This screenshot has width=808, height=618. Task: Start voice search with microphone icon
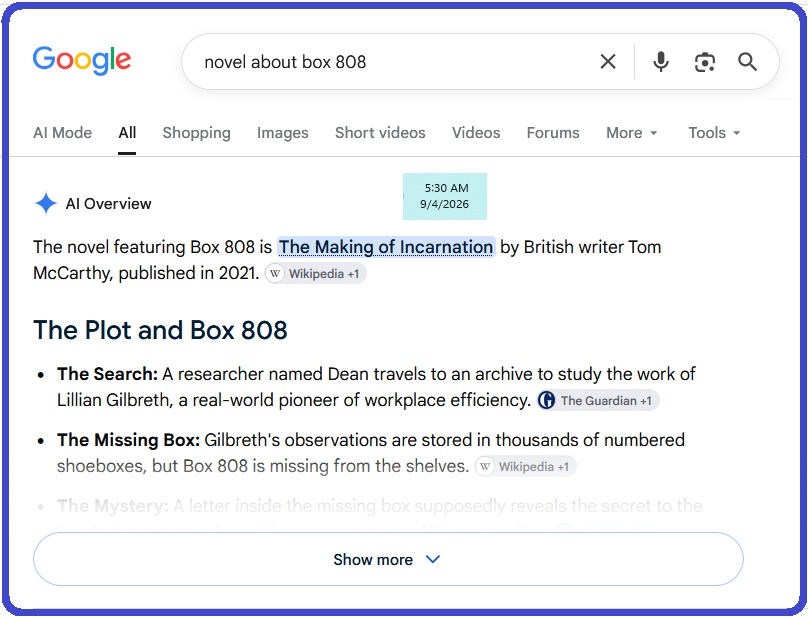coord(661,62)
